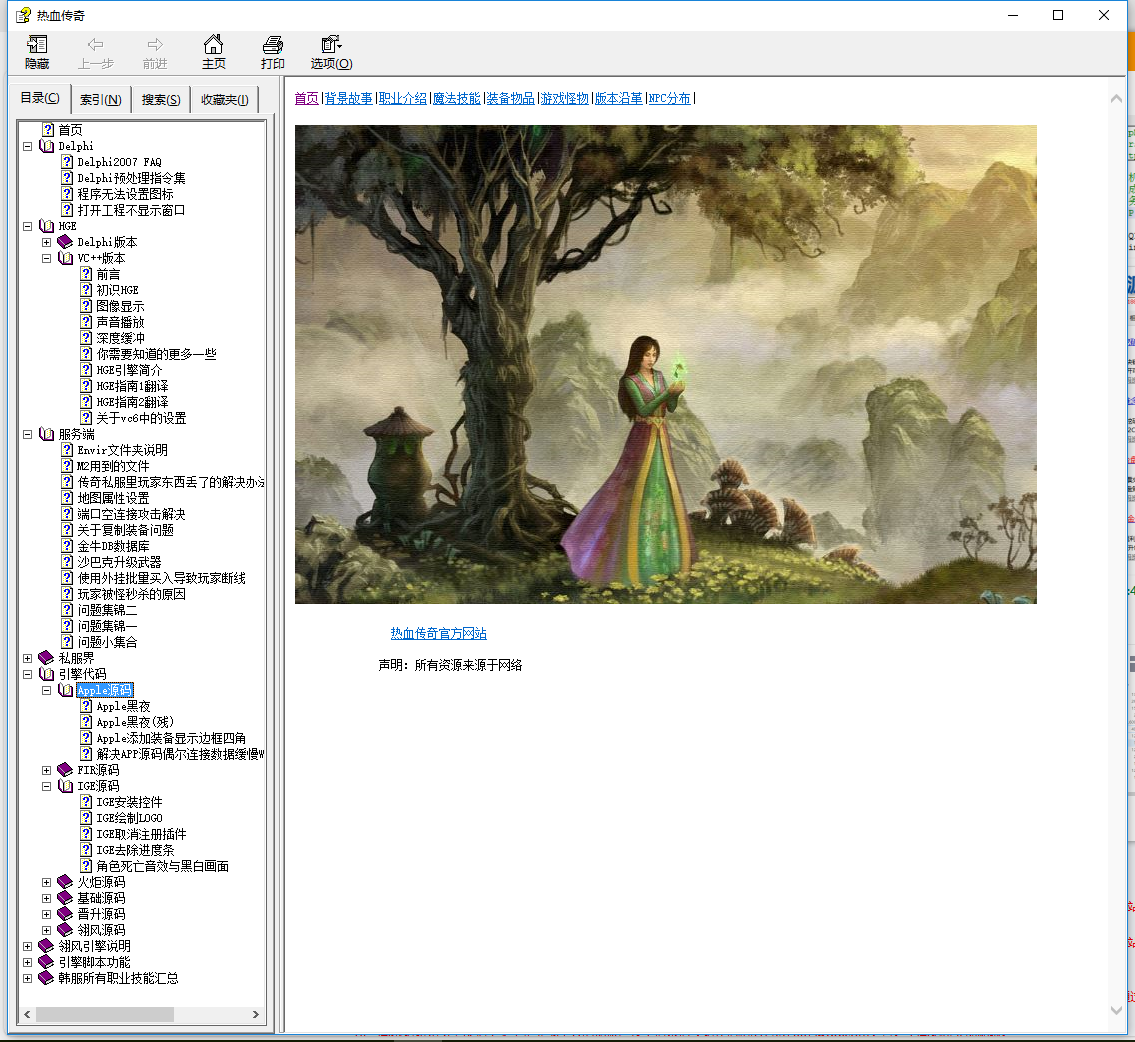Collapse the Delphi tree node
The height and width of the screenshot is (1042, 1135).
(x=28, y=146)
